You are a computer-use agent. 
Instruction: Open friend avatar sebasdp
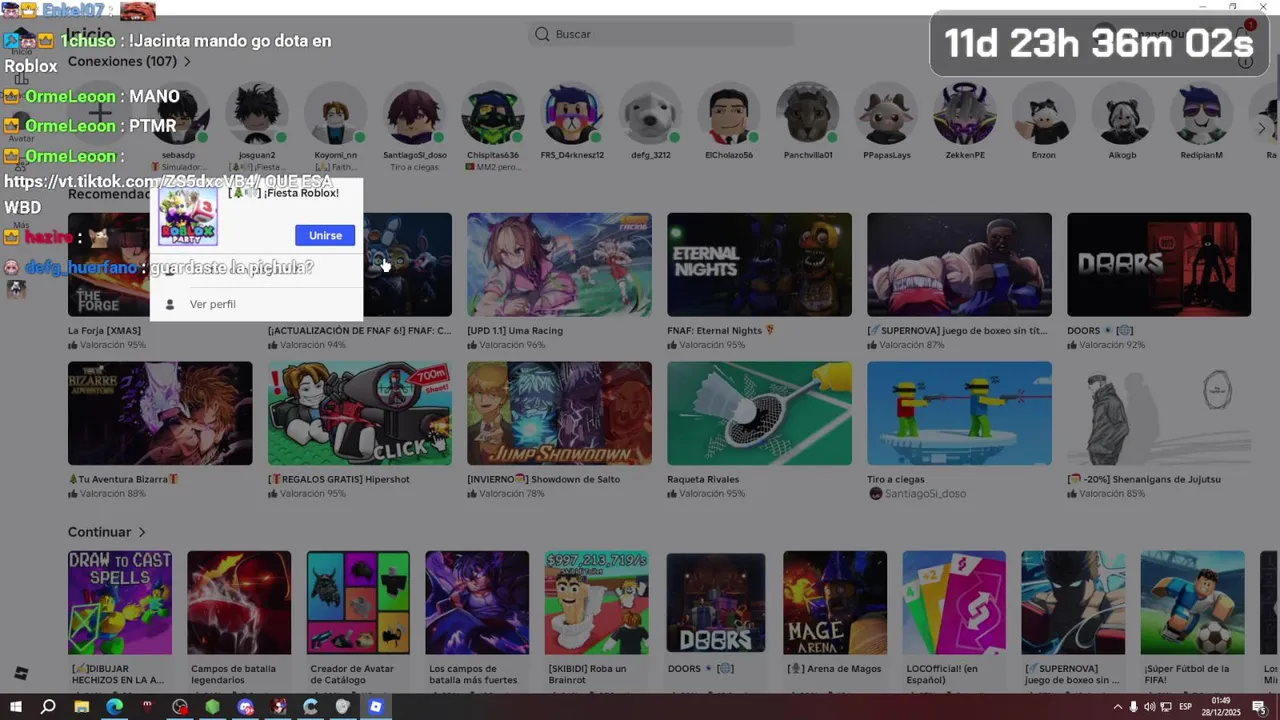(x=178, y=114)
